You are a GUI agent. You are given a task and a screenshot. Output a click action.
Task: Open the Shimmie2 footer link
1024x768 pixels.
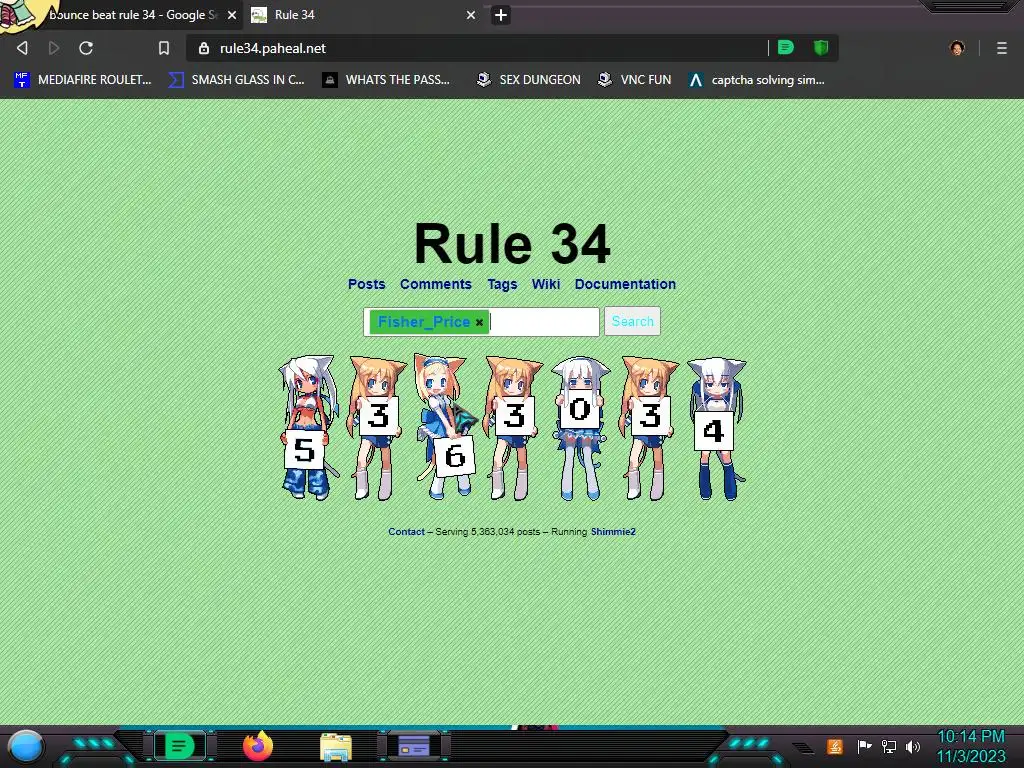(613, 532)
